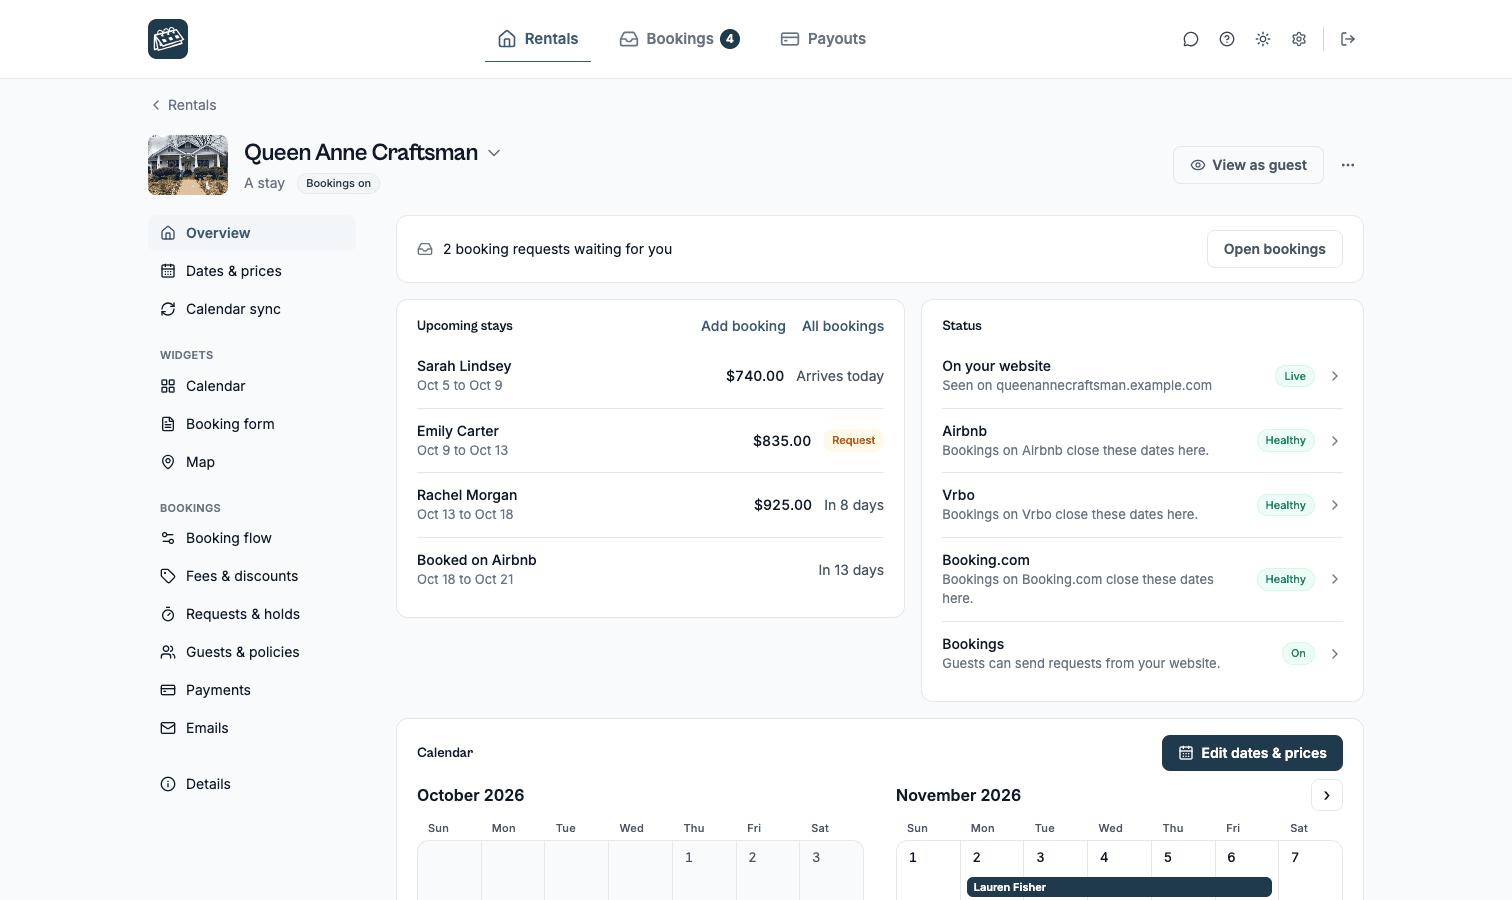Go to next calendar month arrow

pos(1327,796)
